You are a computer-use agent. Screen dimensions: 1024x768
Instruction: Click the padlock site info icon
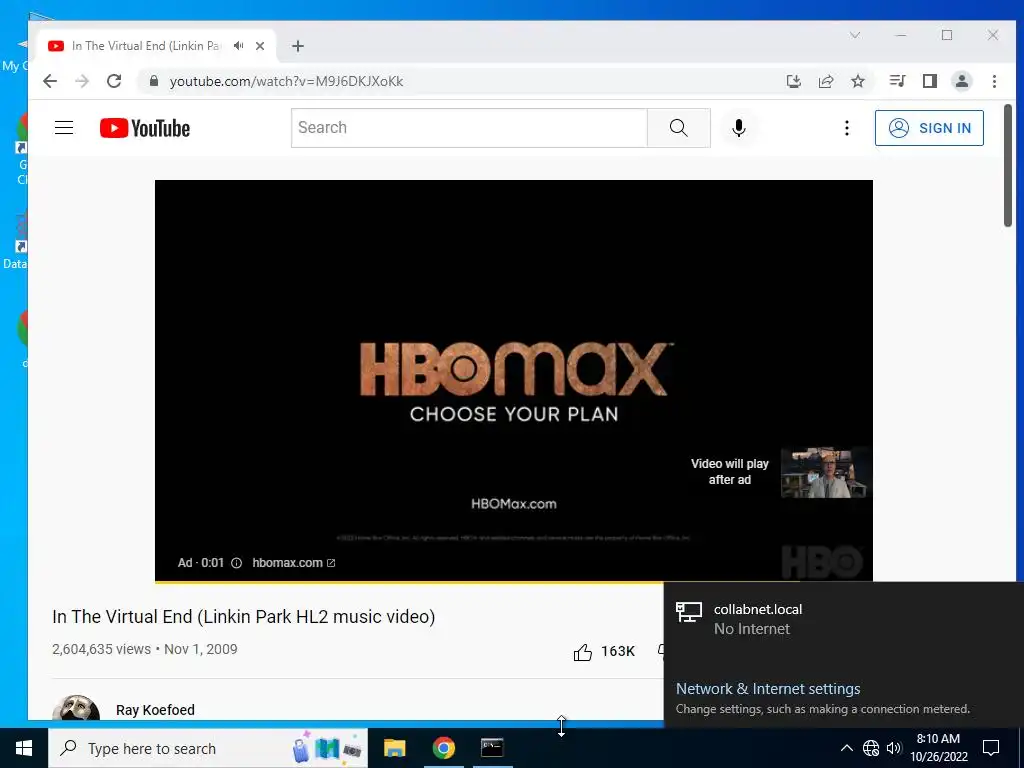pyautogui.click(x=153, y=81)
